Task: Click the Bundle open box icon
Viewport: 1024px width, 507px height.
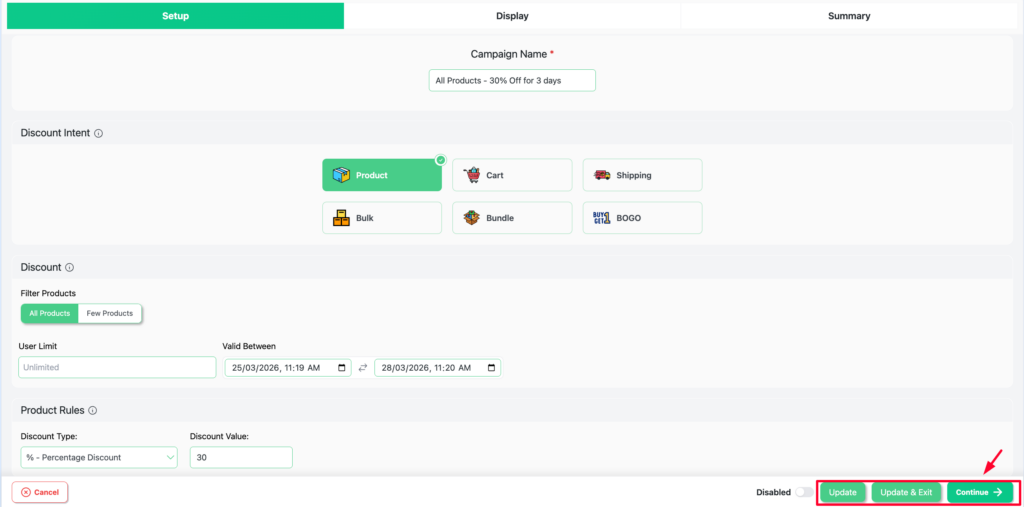Action: point(472,218)
